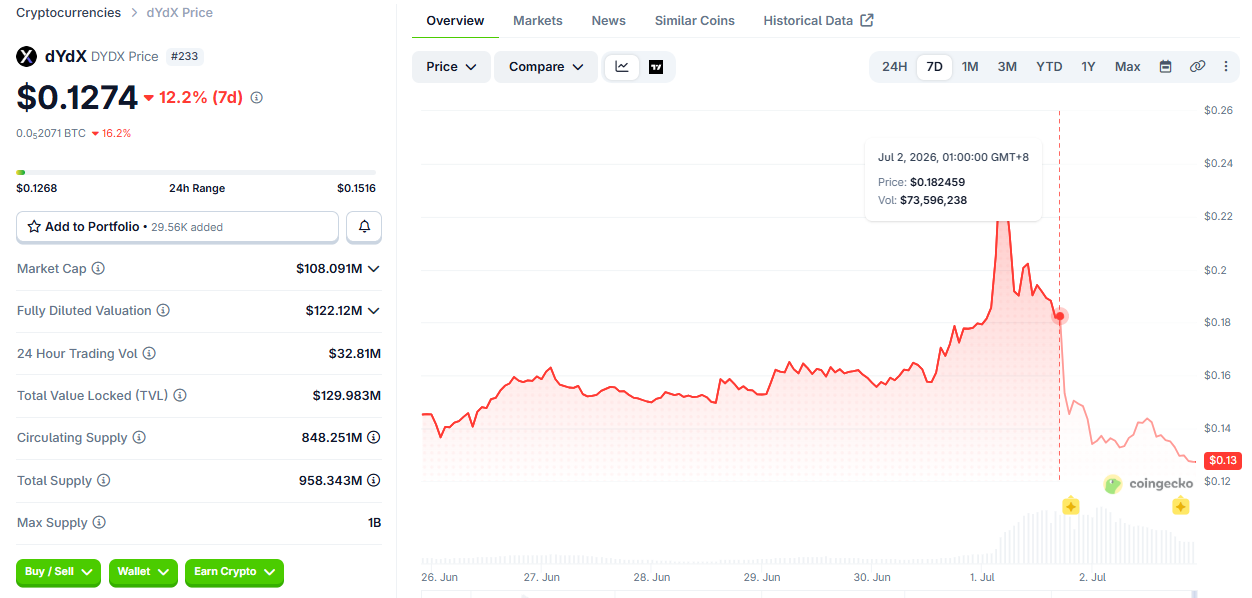Expand Fully Diluted Valuation $122.12M details

374,311
